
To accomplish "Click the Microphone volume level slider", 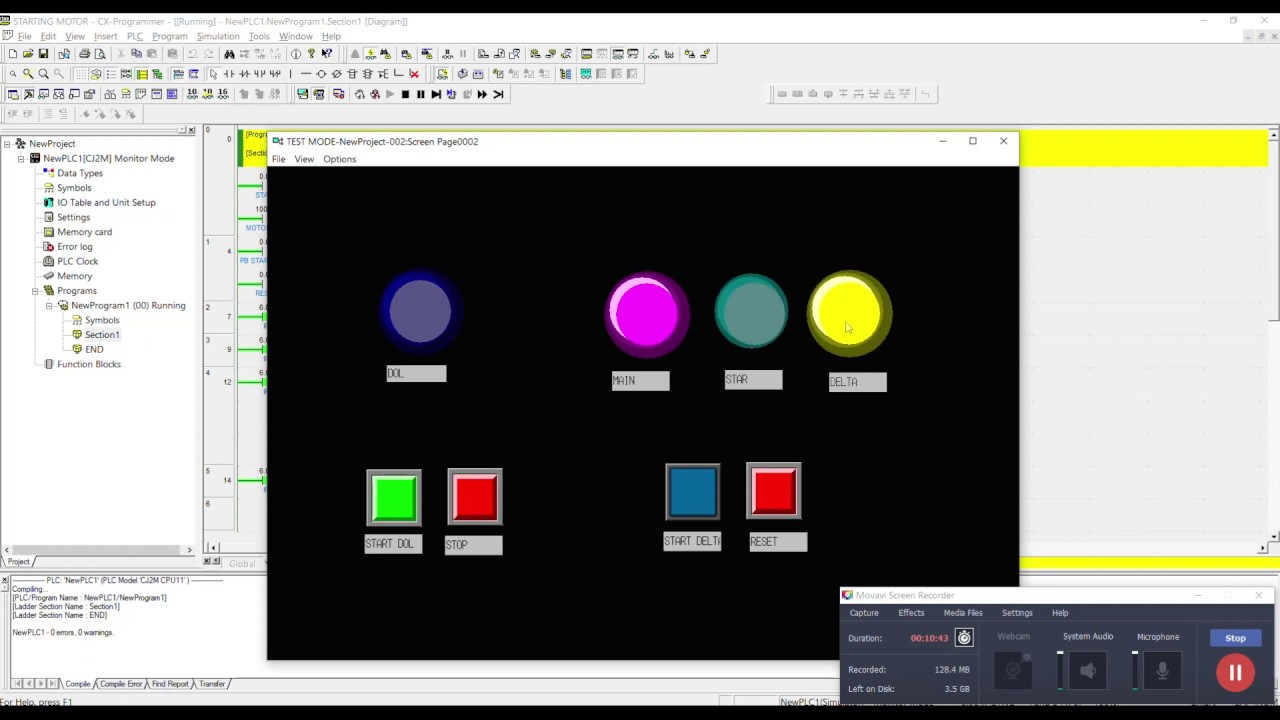I will pos(1134,670).
